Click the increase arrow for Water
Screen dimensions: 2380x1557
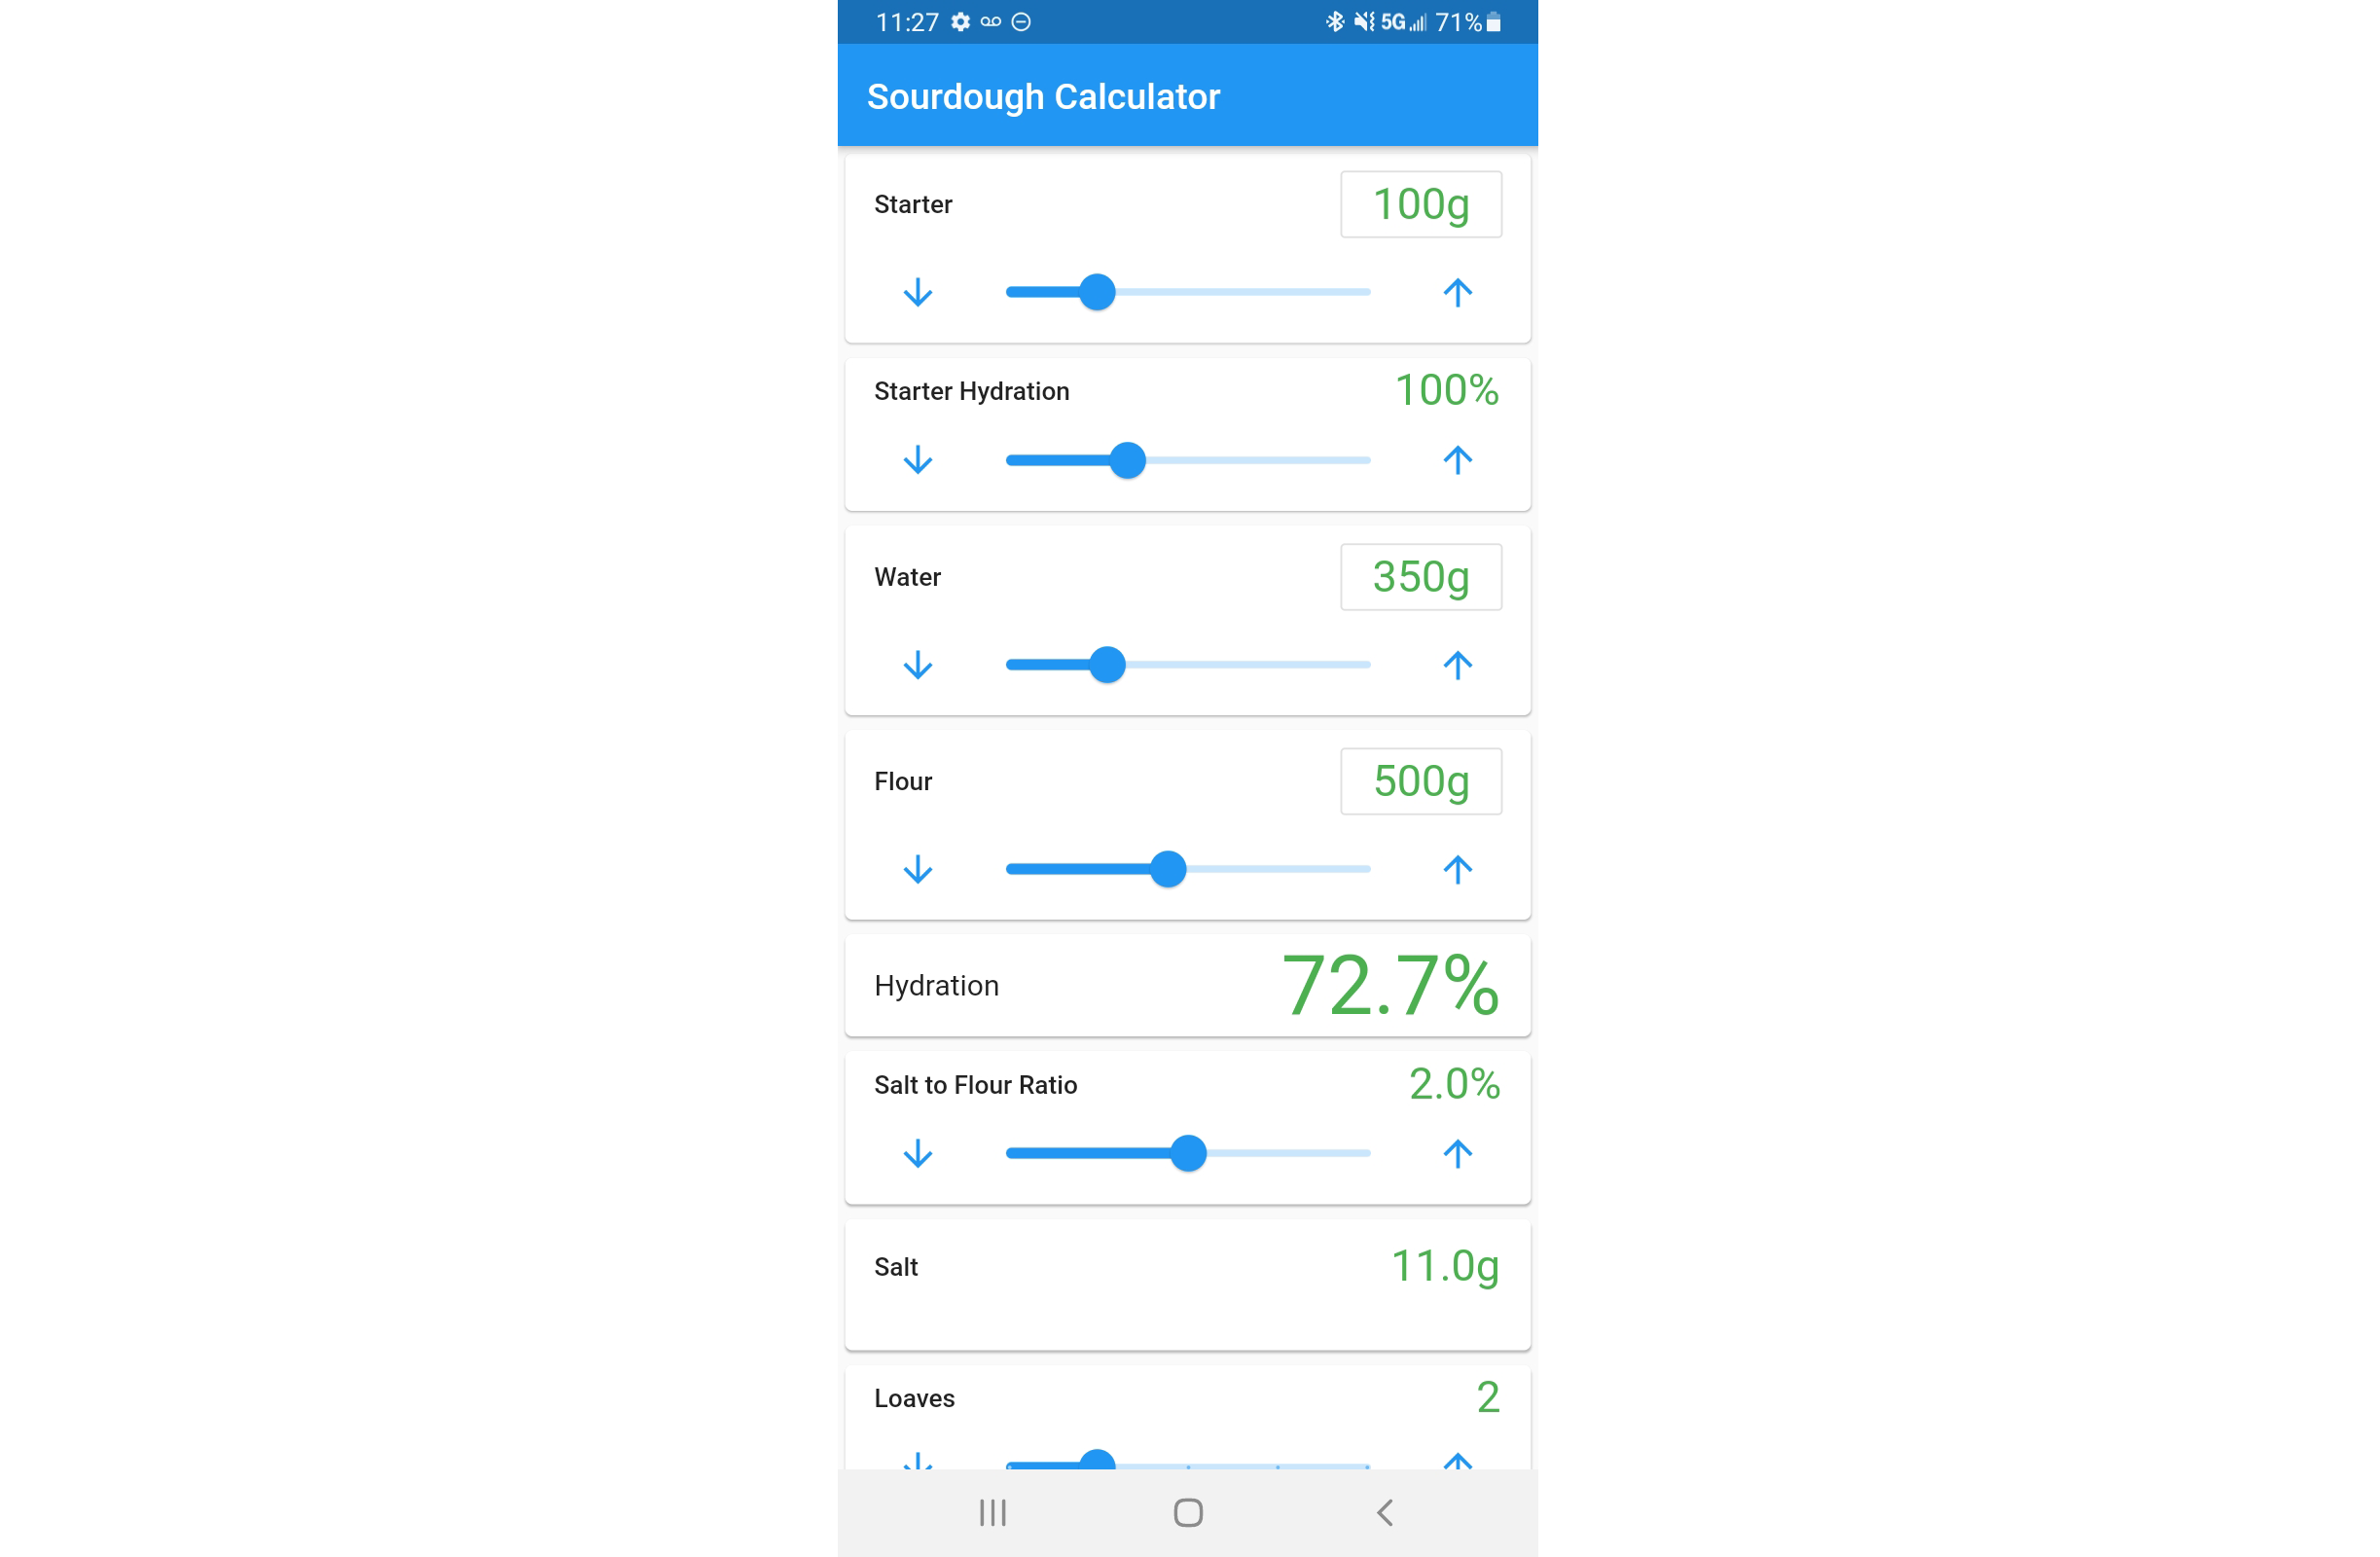1458,664
